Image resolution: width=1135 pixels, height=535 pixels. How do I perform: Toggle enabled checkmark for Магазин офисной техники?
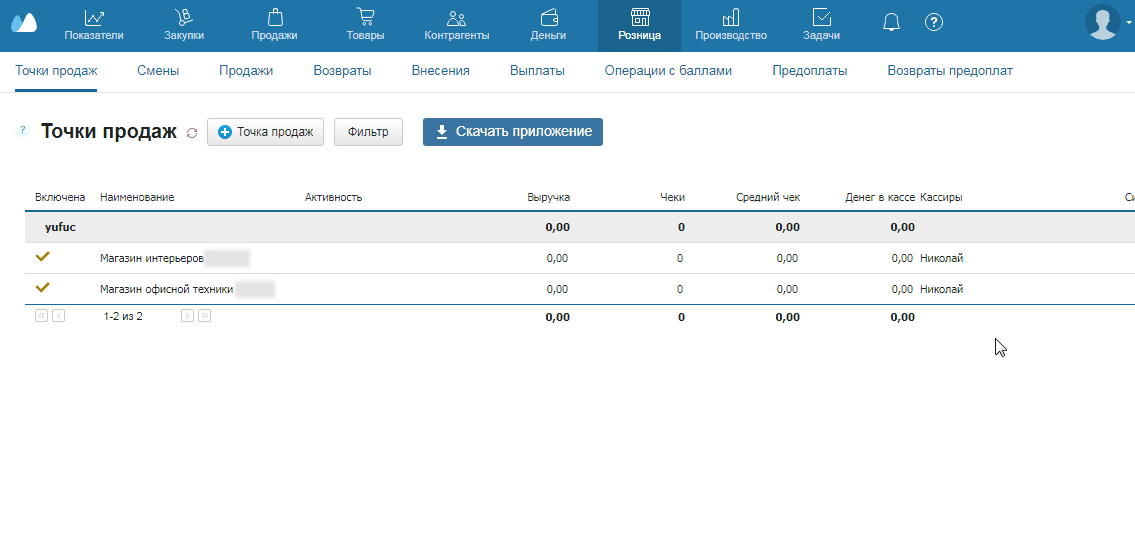43,288
